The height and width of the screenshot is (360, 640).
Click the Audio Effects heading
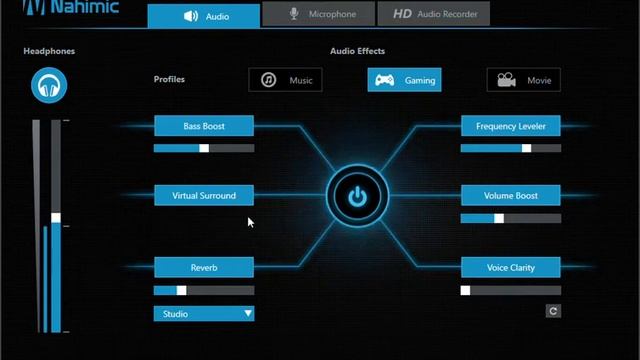coord(358,51)
